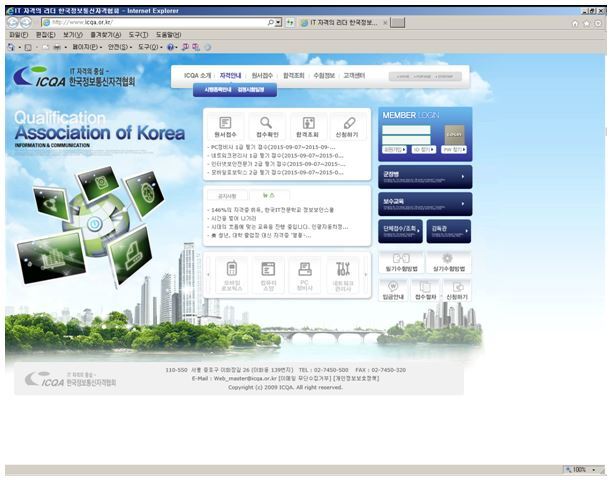Image resolution: width=610 pixels, height=480 pixels.
Task: Click the refresh icon beside address bar
Action: (x=290, y=23)
